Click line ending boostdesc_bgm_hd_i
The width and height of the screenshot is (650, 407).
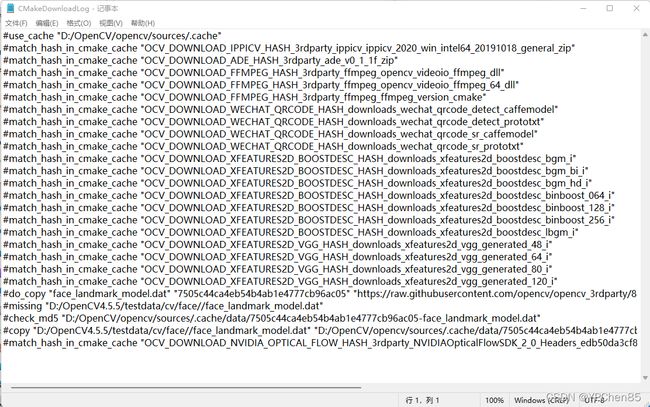[297, 183]
